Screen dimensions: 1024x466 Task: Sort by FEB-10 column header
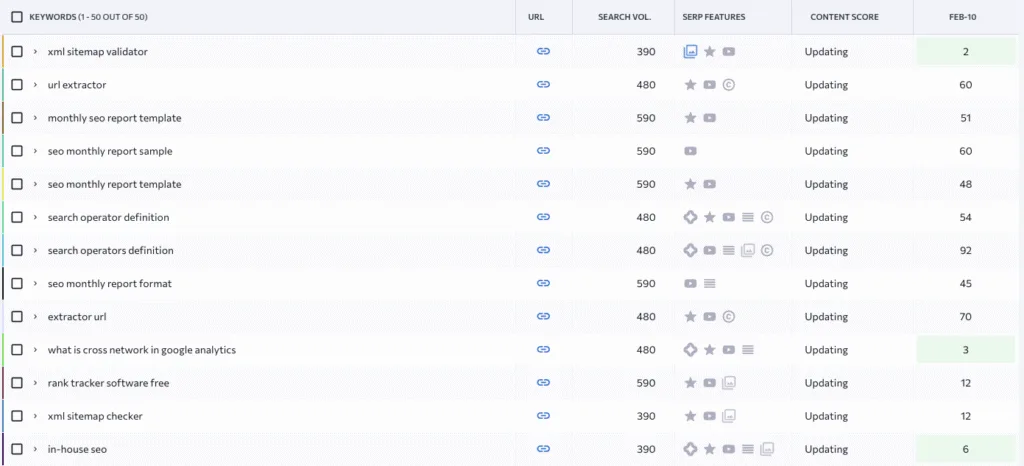click(x=965, y=17)
